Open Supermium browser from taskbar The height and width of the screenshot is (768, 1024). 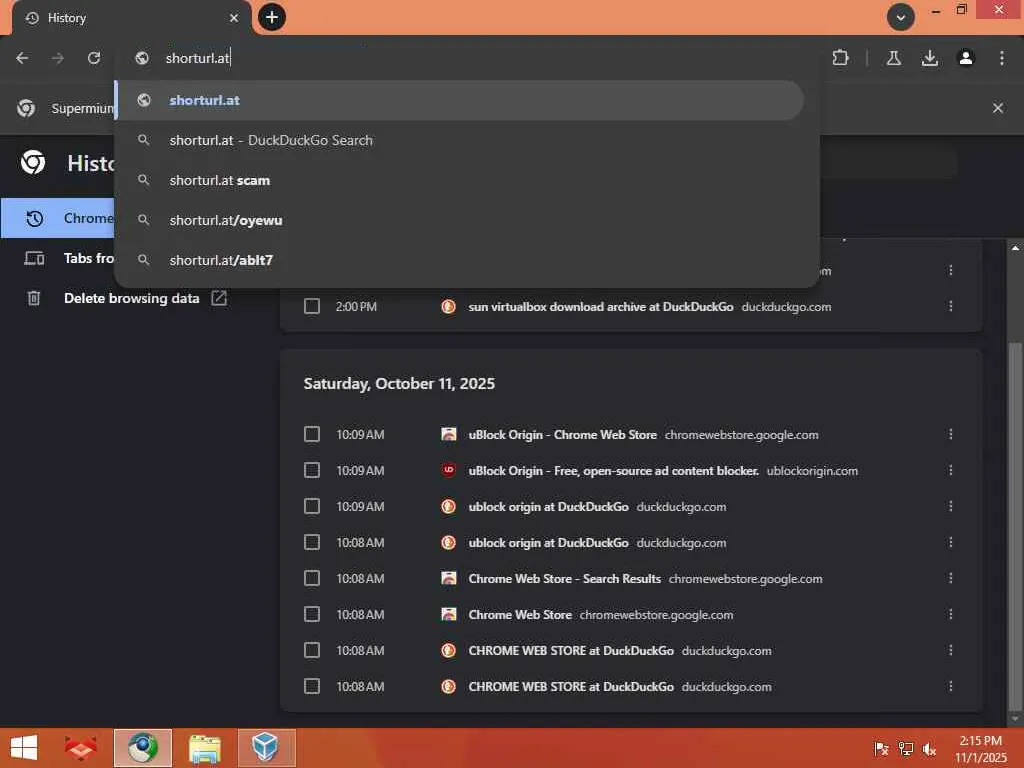143,748
